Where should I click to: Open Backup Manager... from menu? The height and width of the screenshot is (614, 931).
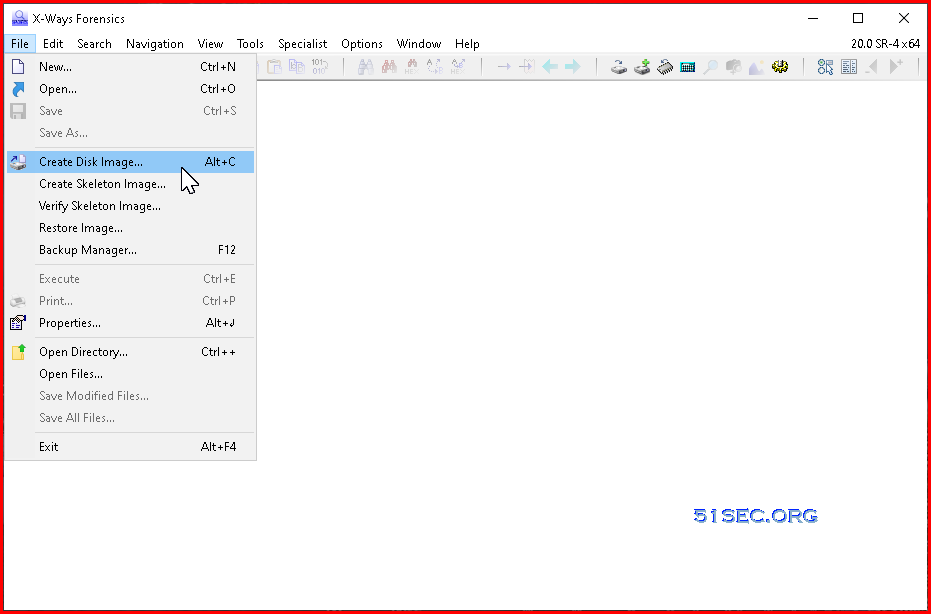[131, 250]
